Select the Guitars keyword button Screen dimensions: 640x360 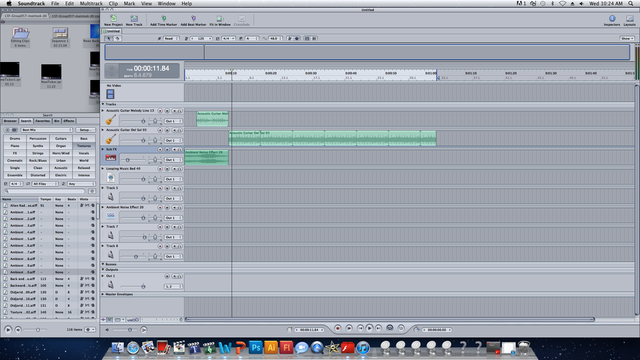pyautogui.click(x=61, y=139)
